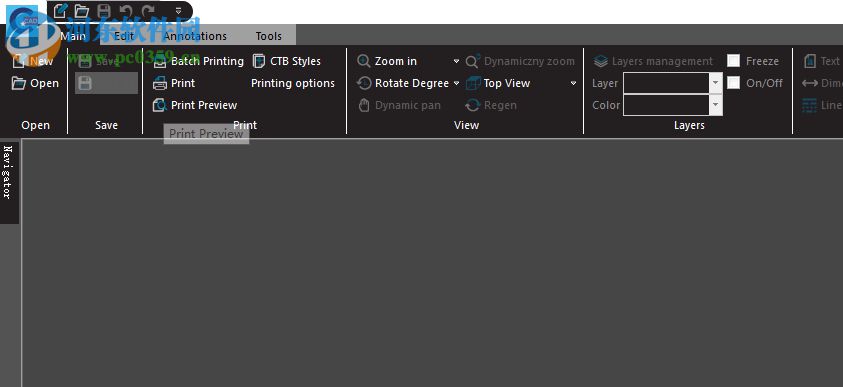Activate the Dynamic pan hand tool

399,105
